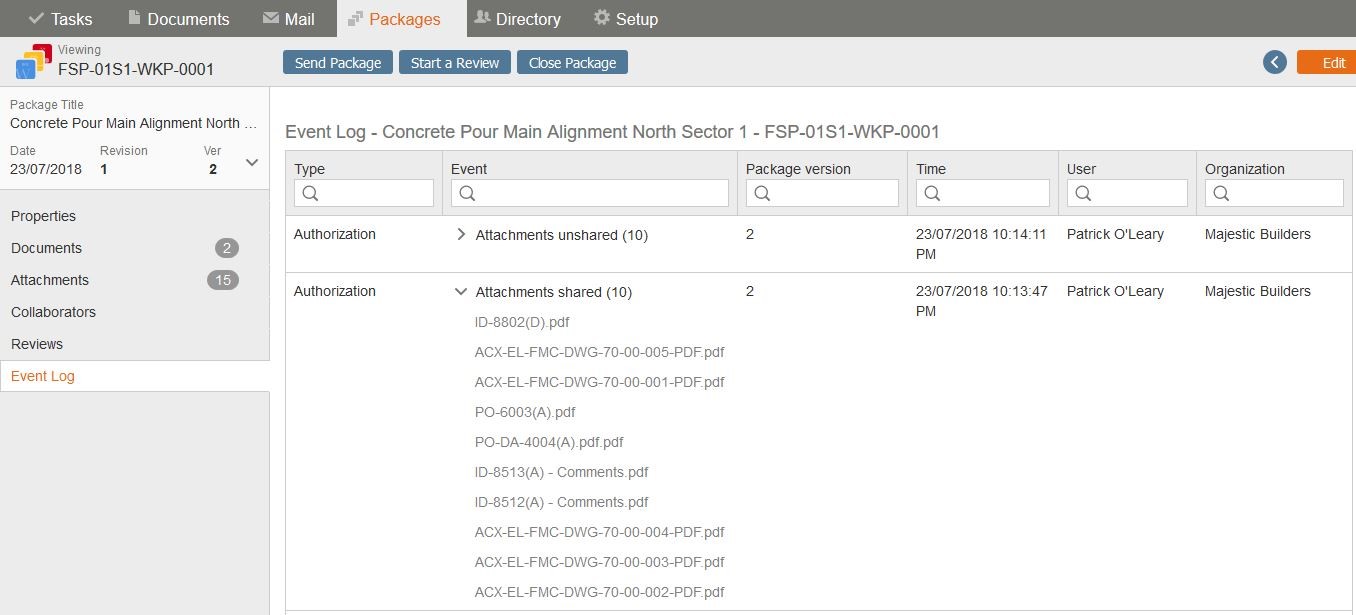Open the Directory tab
The image size is (1356, 615).
517,19
